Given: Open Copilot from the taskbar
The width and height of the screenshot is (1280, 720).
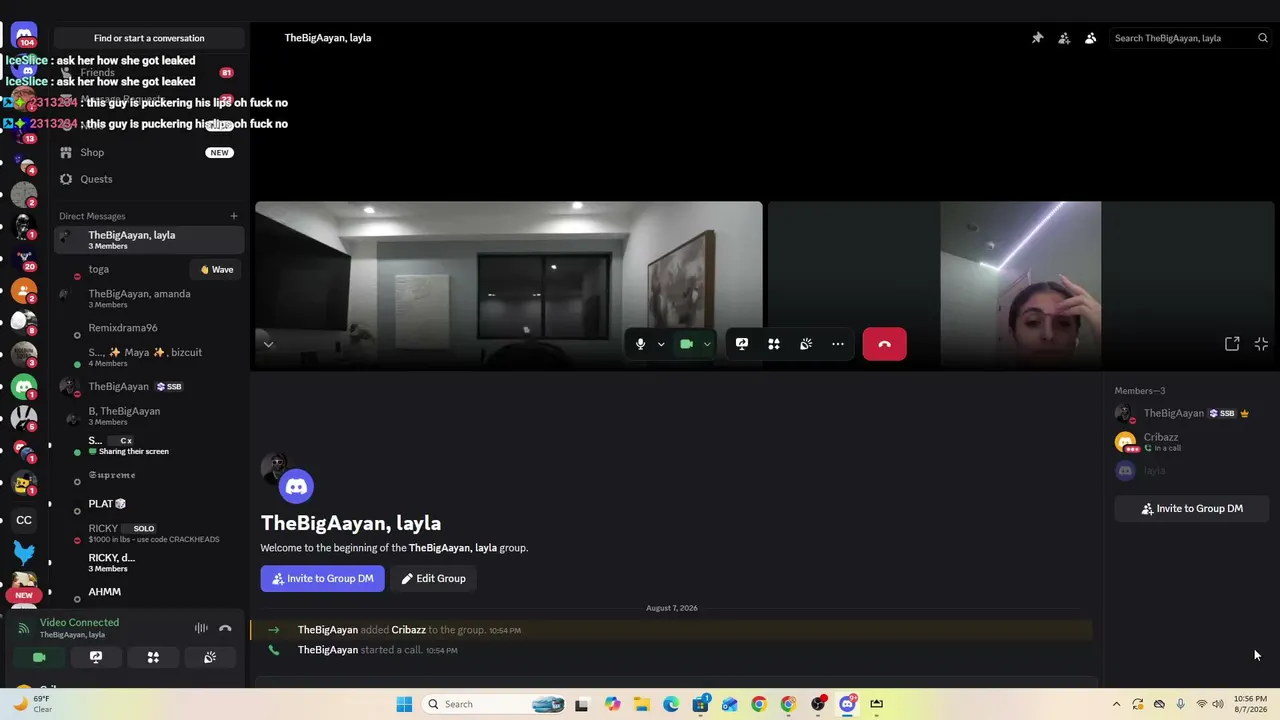Looking at the screenshot, I should pos(612,704).
